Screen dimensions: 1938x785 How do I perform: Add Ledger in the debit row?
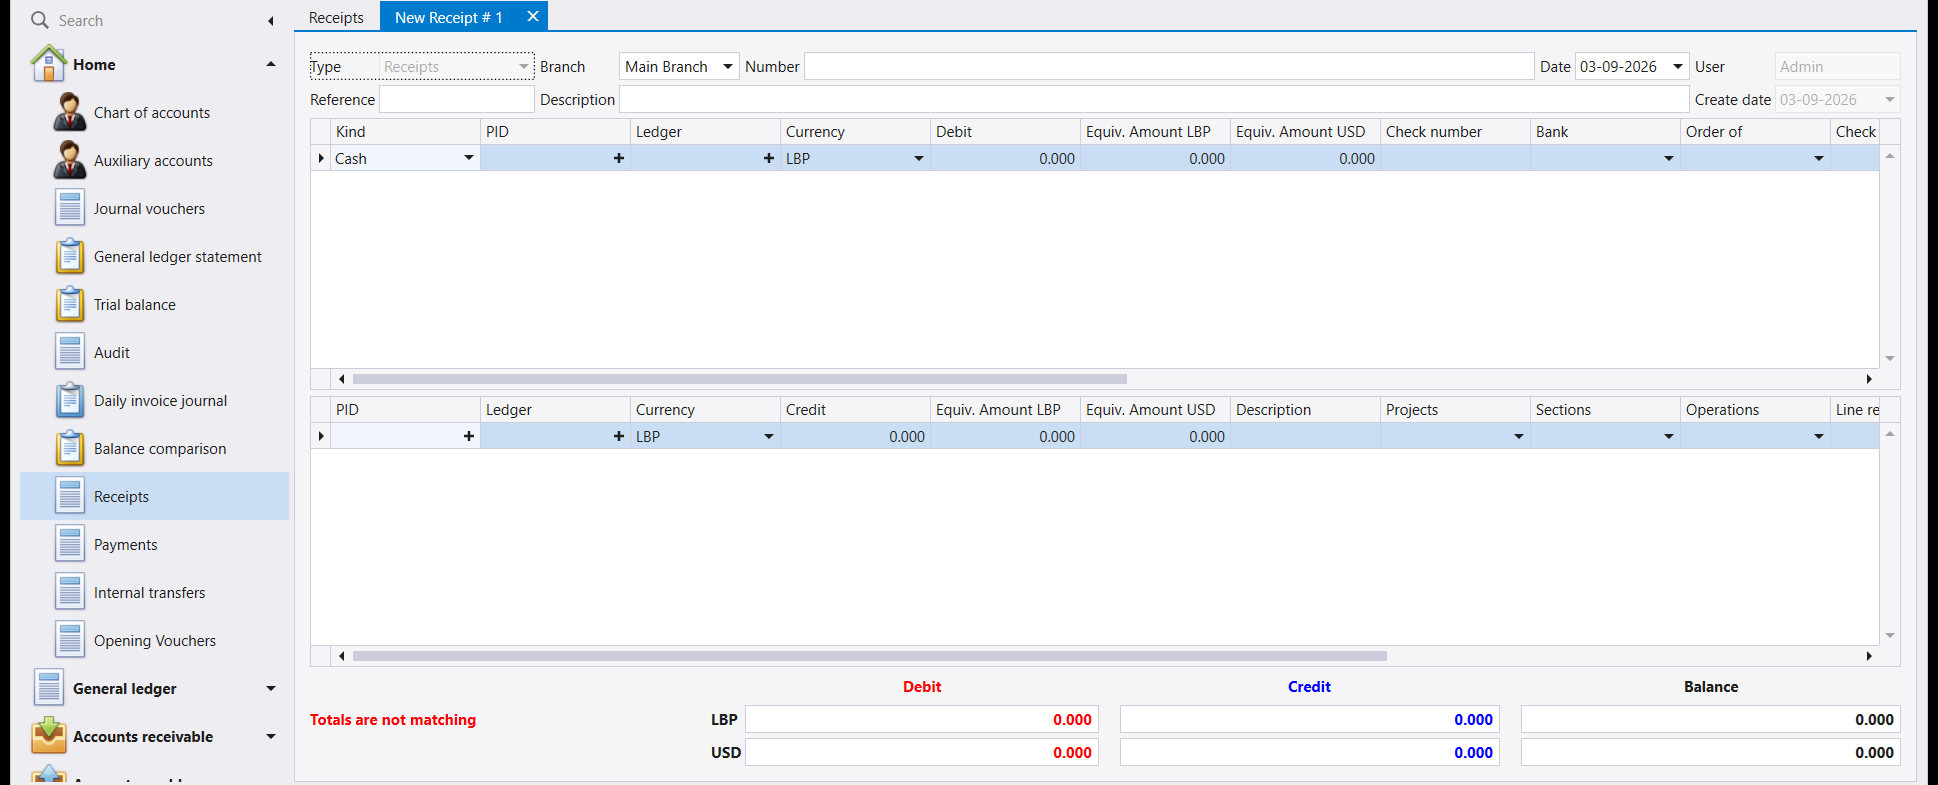(x=769, y=158)
